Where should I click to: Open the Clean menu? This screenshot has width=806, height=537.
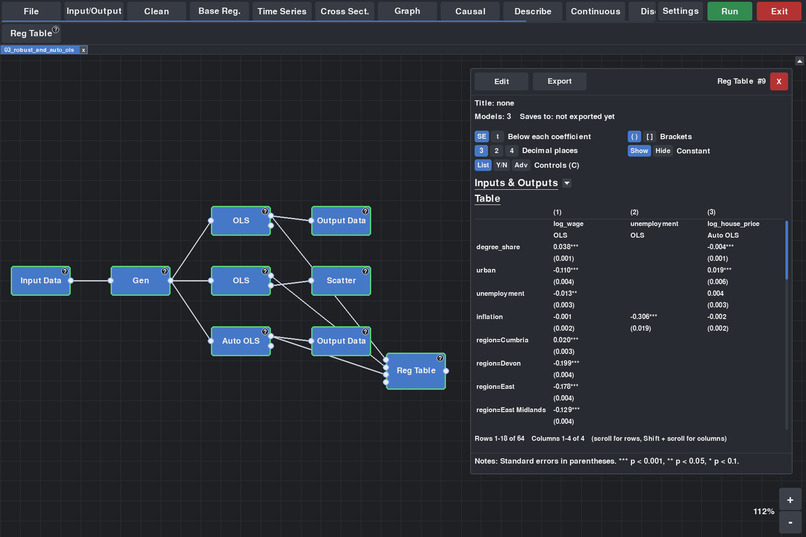point(157,11)
